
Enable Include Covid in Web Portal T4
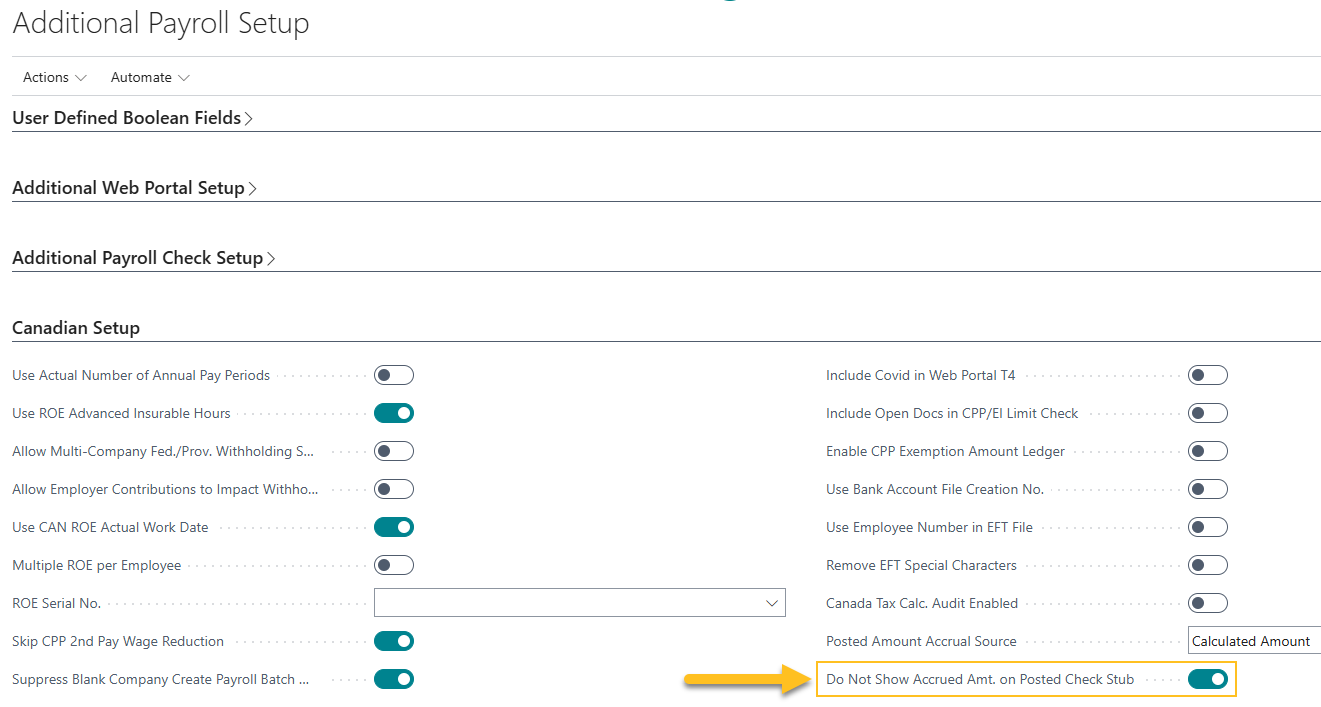tap(1207, 375)
